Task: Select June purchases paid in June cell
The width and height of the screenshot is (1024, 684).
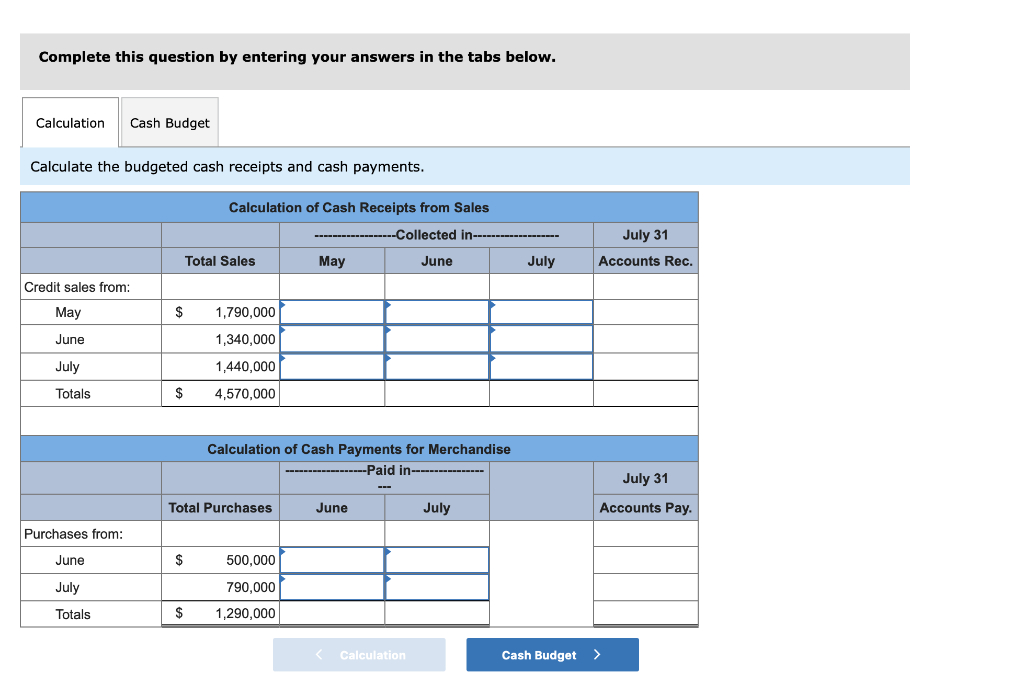Action: pyautogui.click(x=332, y=560)
